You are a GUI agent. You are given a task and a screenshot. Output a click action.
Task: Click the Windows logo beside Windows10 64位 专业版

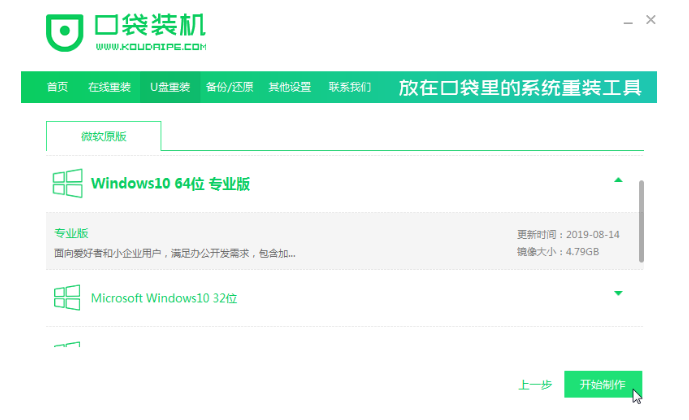click(67, 183)
